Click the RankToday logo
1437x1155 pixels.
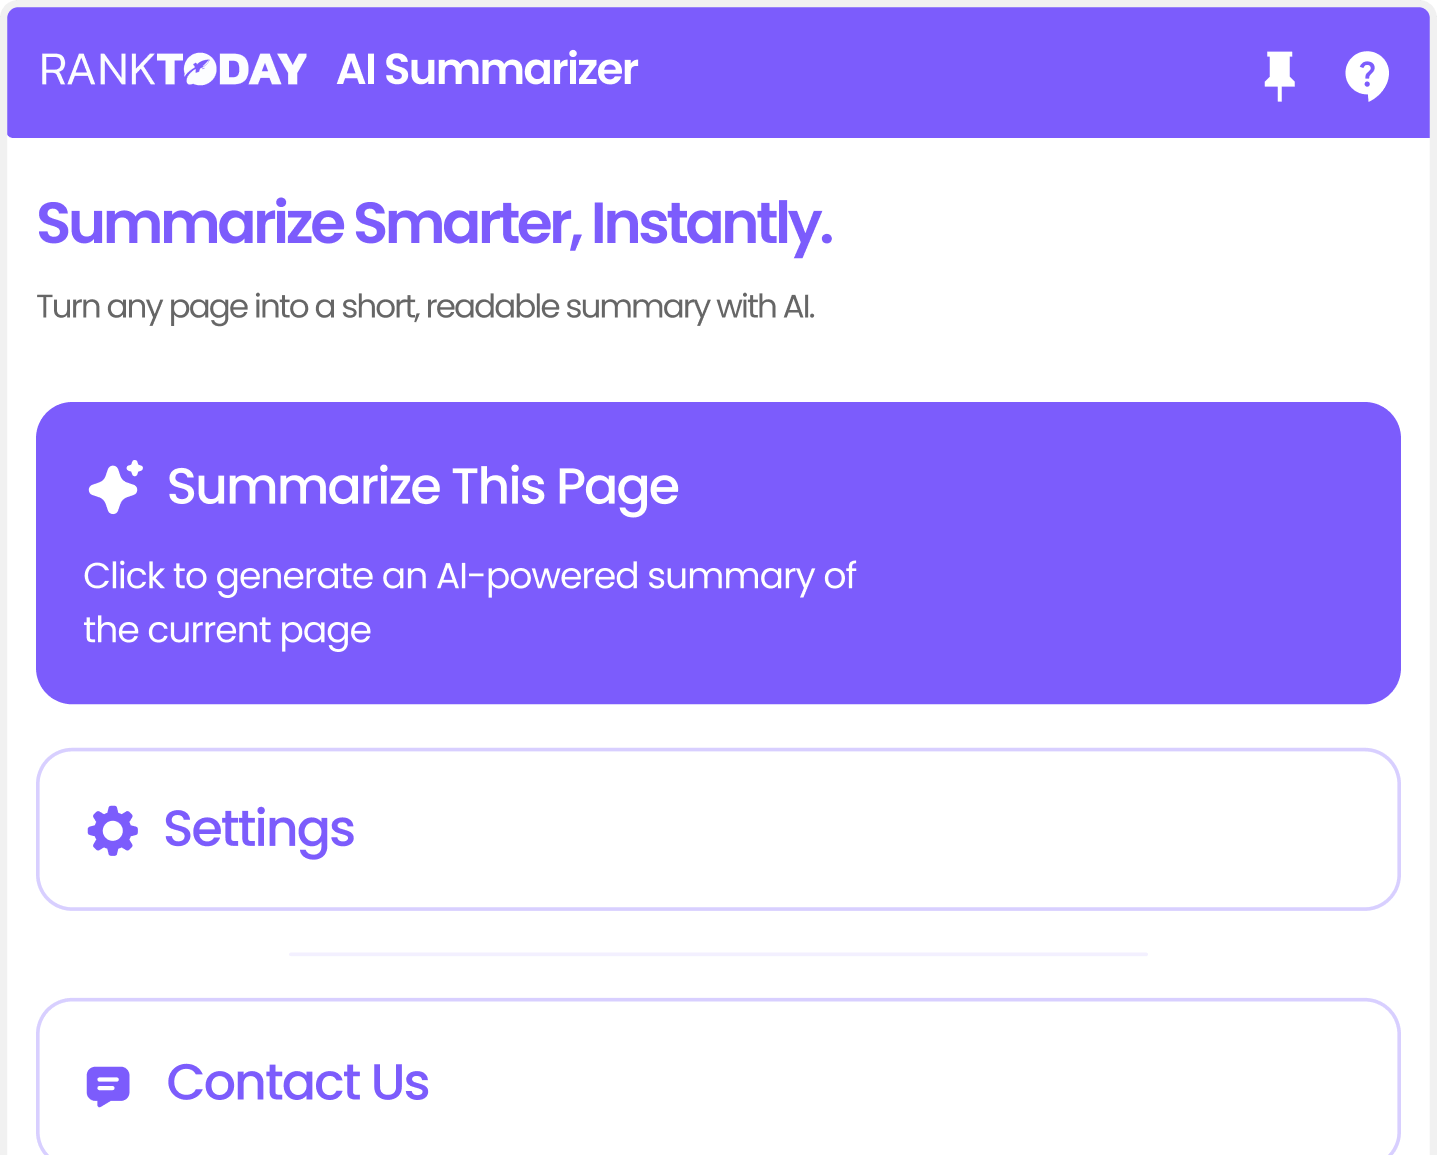173,70
